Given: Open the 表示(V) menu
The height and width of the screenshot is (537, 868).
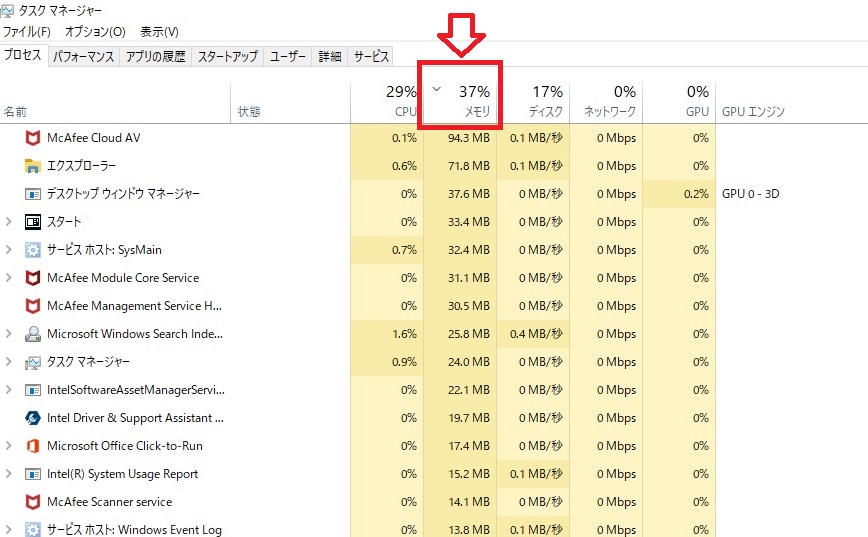Looking at the screenshot, I should (x=159, y=32).
